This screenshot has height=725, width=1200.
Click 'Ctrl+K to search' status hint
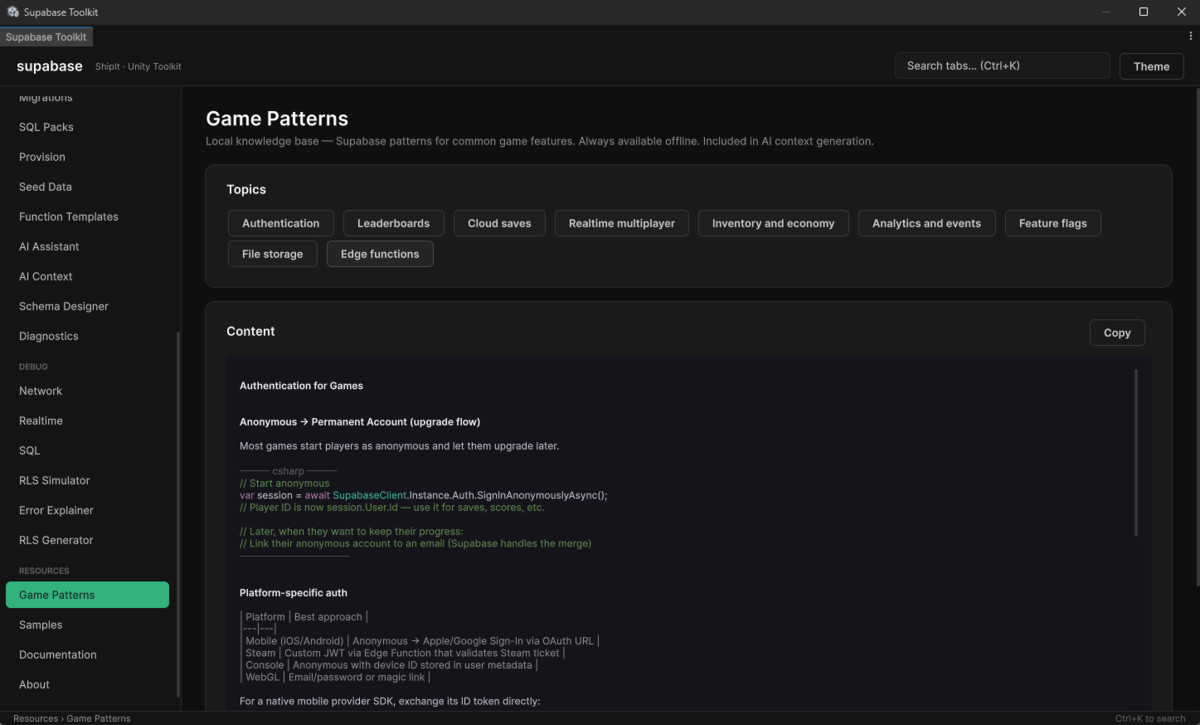pos(1150,718)
